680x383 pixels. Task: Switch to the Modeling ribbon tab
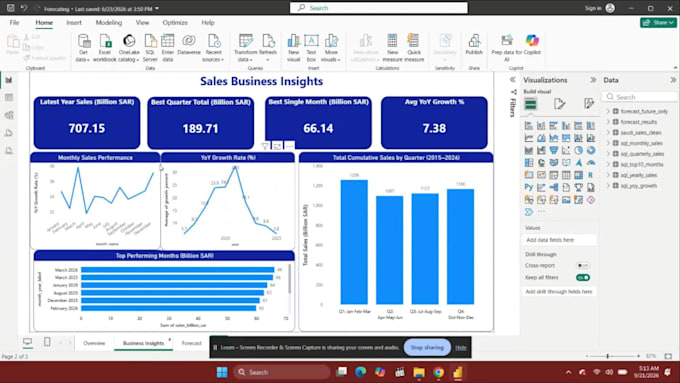[108, 23]
